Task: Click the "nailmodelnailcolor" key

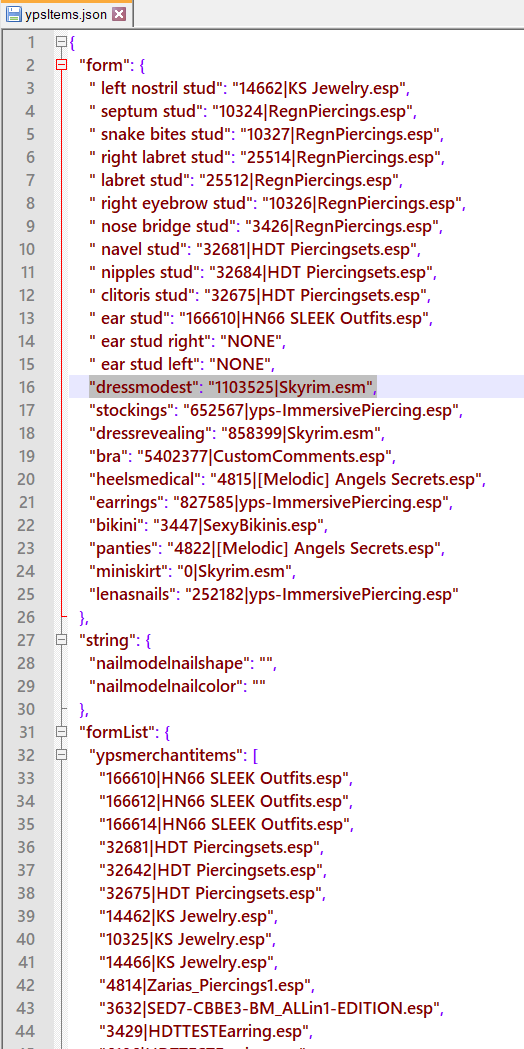Action: (x=167, y=686)
